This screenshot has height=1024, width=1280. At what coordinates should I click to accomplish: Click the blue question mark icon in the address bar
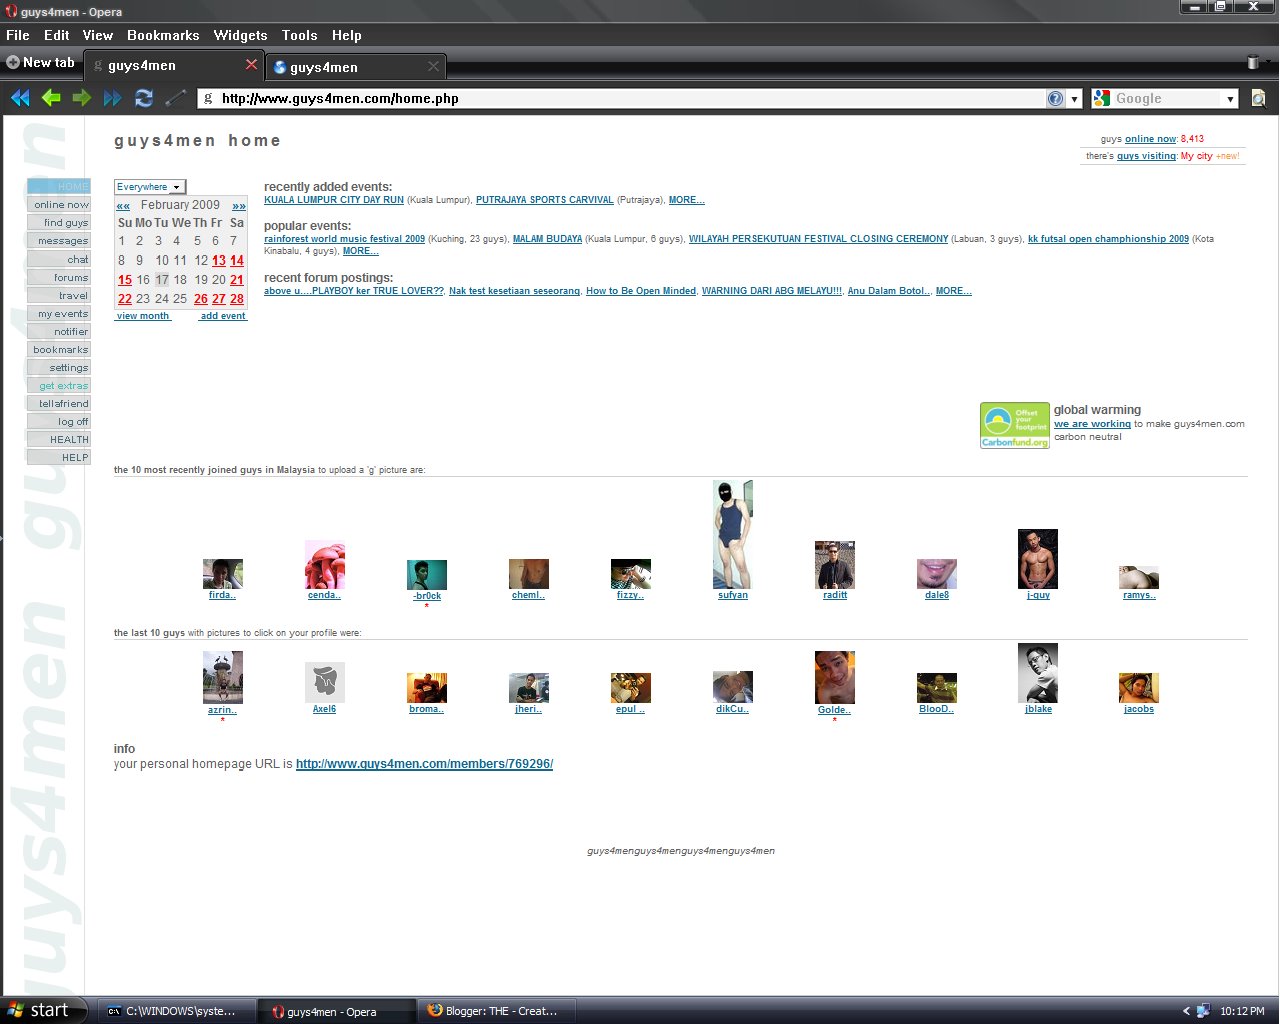click(1055, 98)
